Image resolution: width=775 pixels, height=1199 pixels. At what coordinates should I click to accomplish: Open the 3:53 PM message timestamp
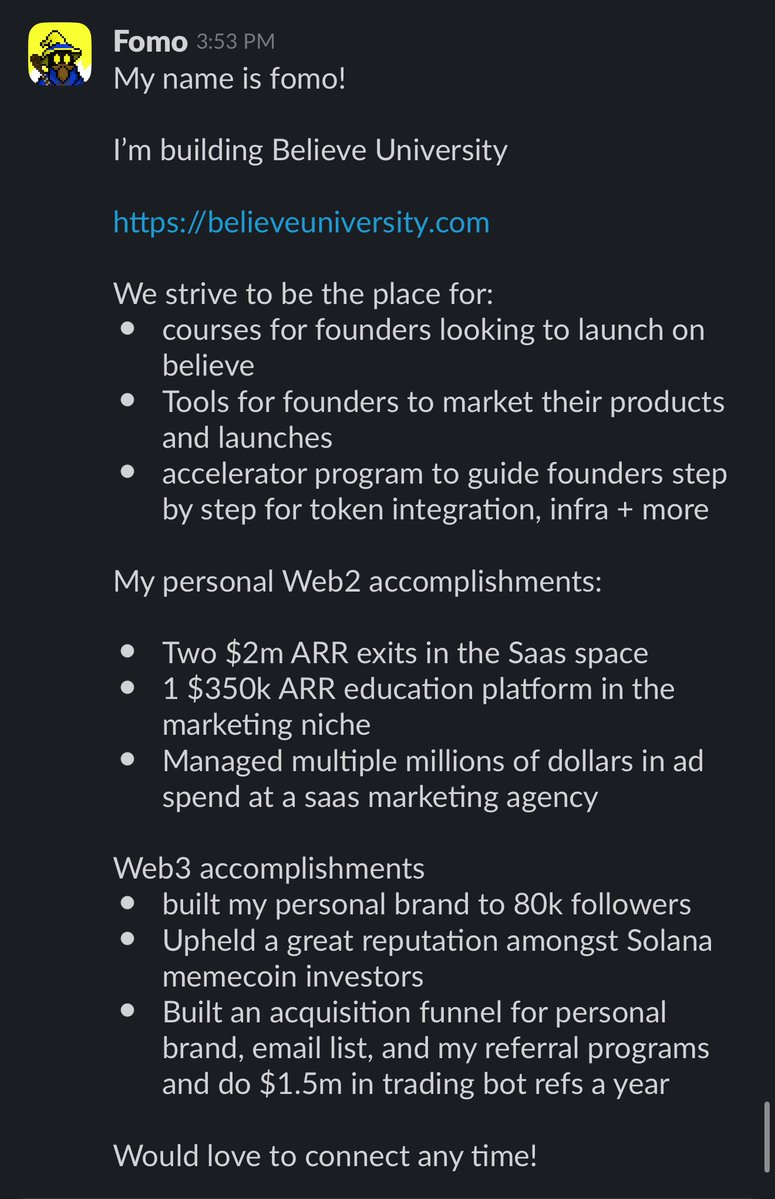(x=235, y=41)
